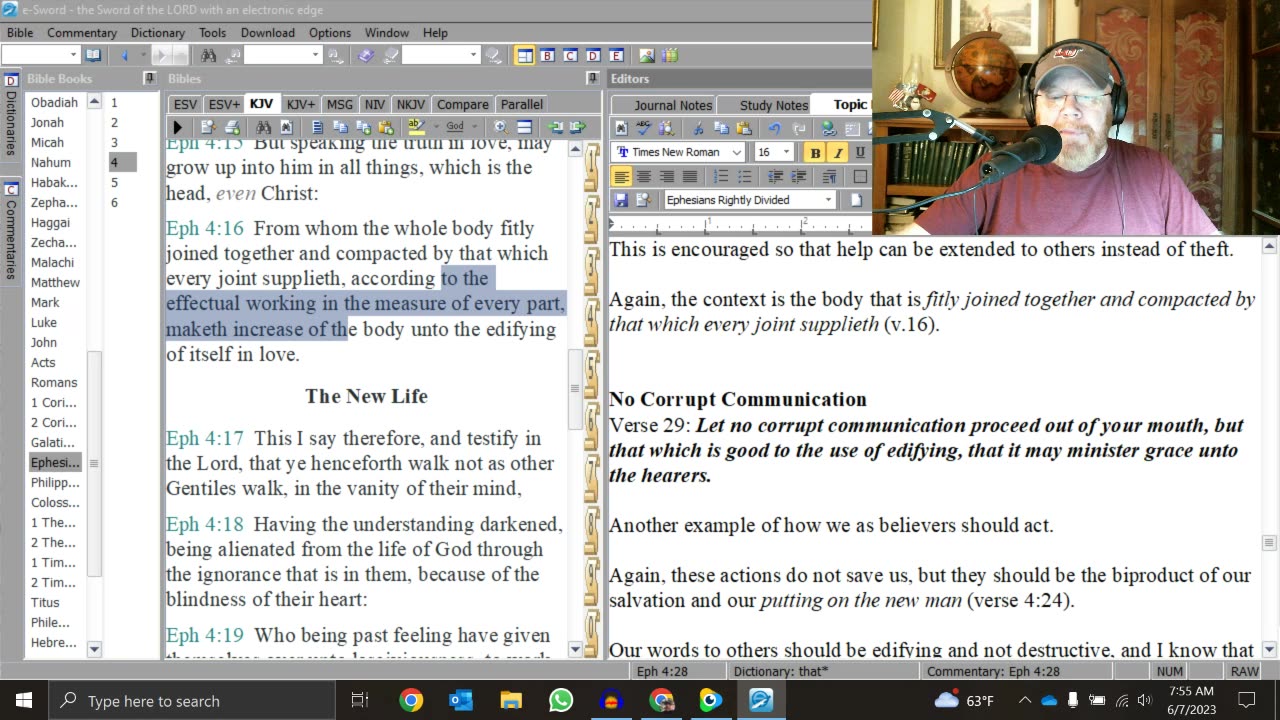Screen dimensions: 1280x720
Task: Set center paragraph alignment
Action: point(644,176)
